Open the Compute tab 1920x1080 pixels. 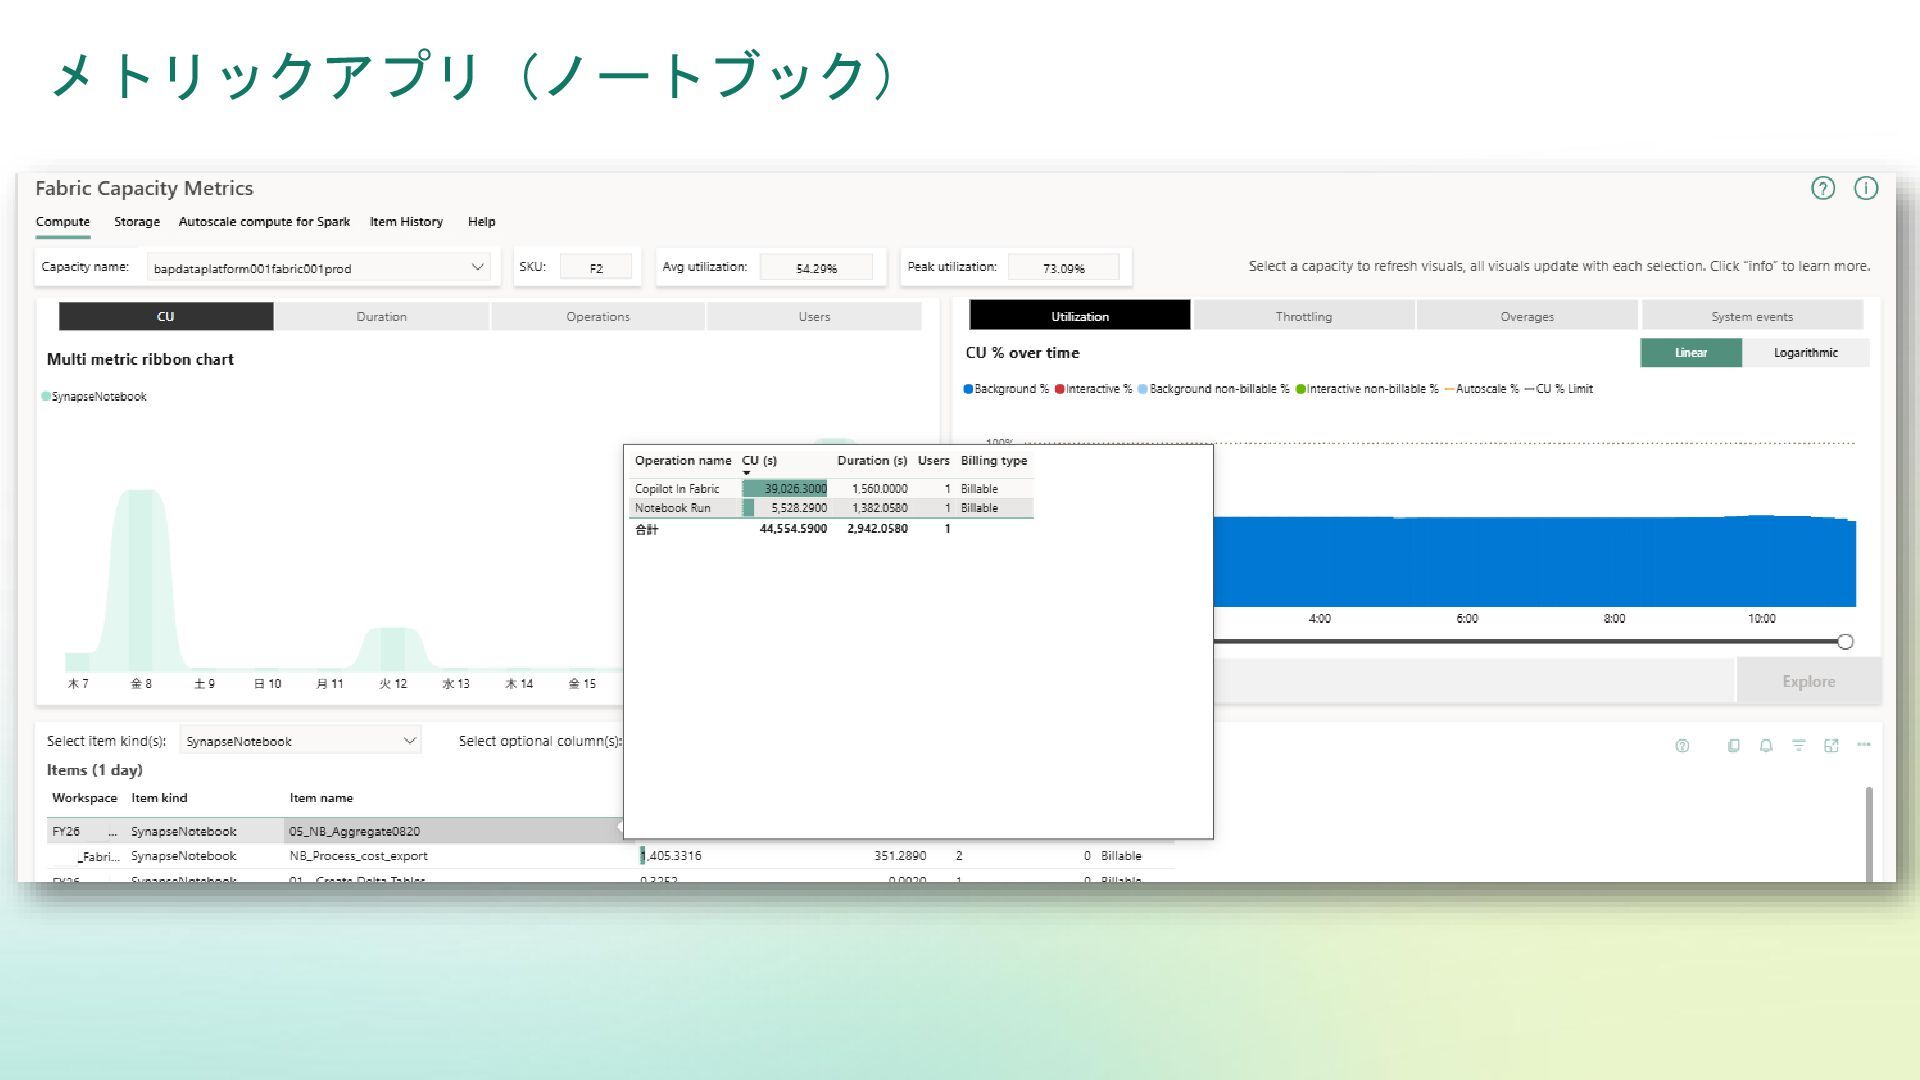coord(63,222)
